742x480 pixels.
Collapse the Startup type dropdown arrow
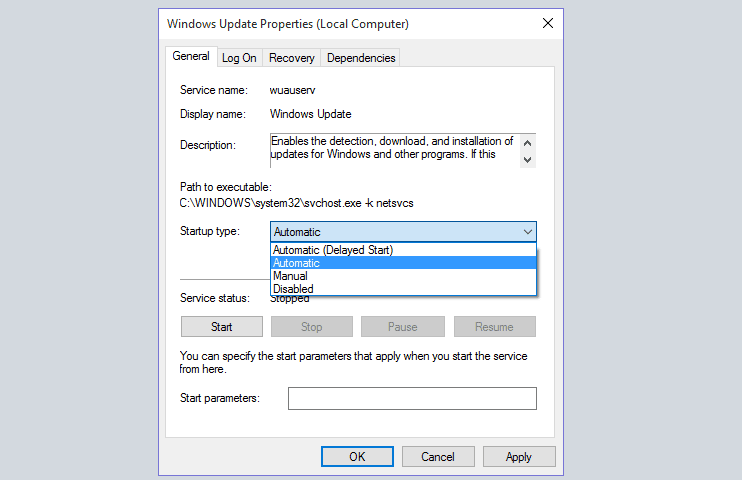pyautogui.click(x=528, y=232)
